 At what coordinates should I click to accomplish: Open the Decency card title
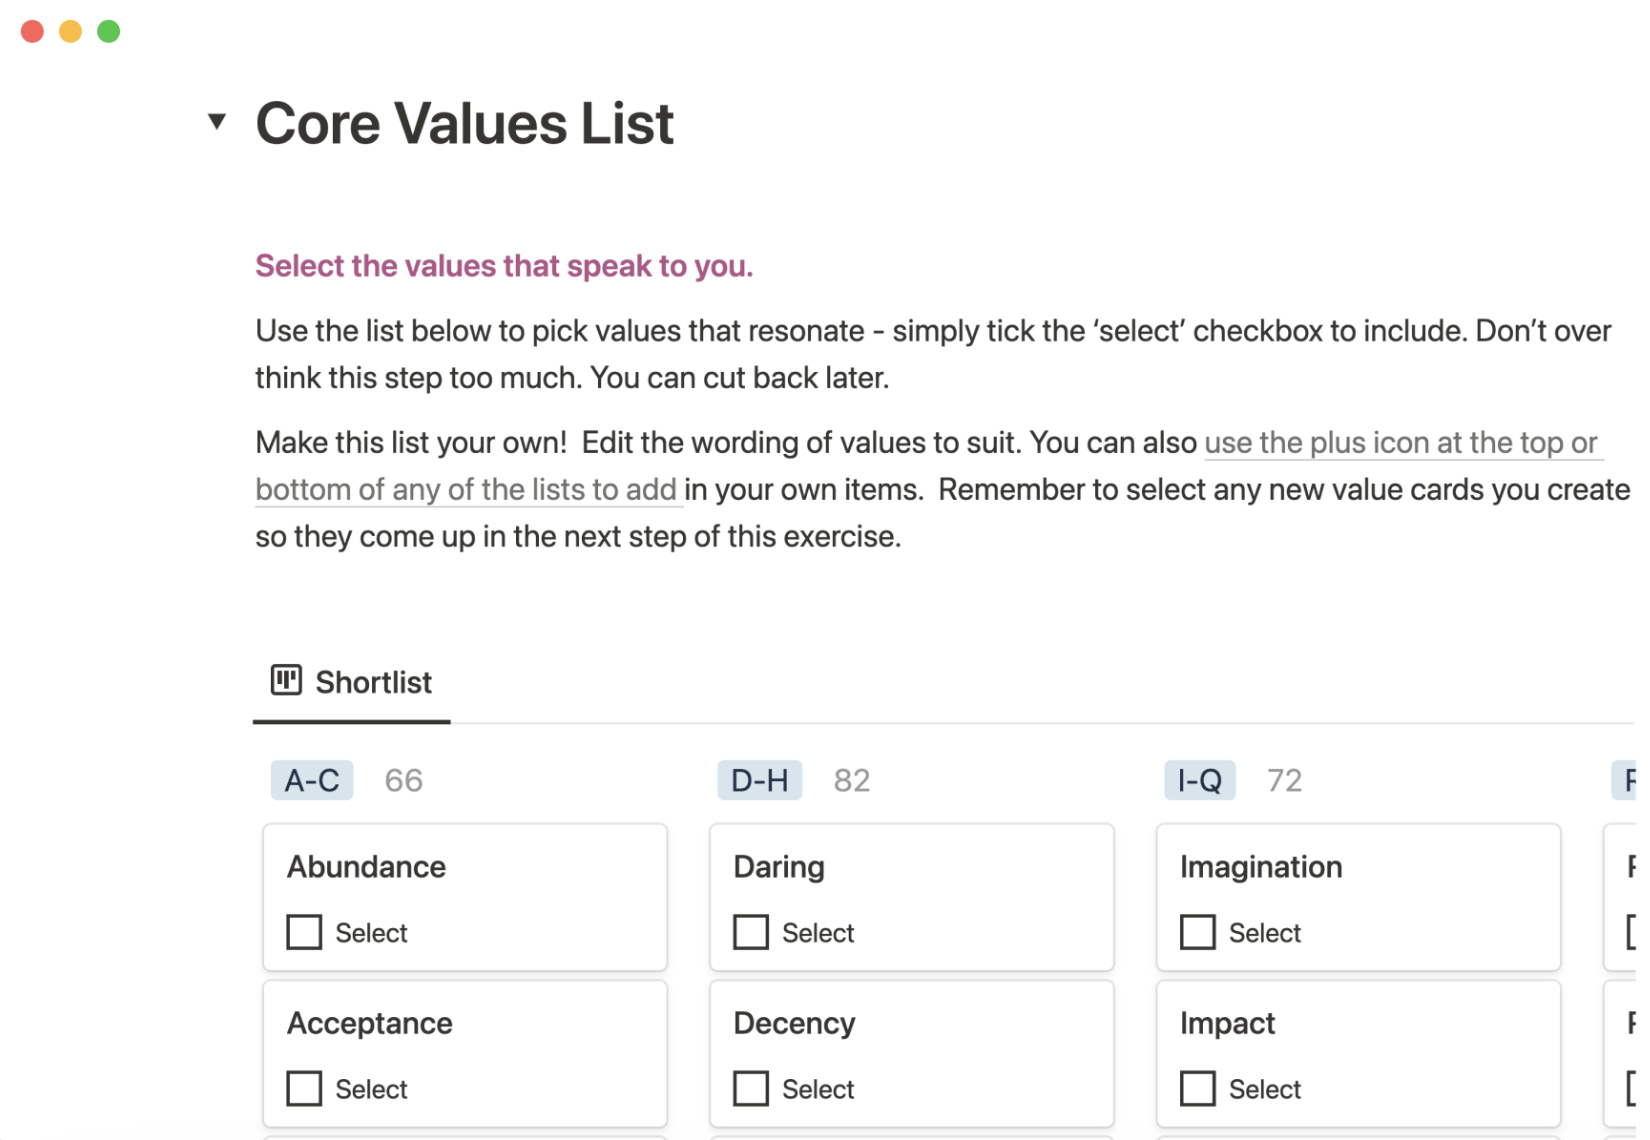(794, 1023)
